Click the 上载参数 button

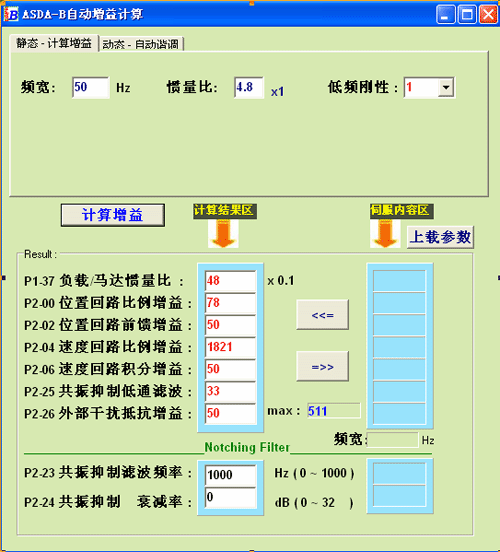click(440, 237)
